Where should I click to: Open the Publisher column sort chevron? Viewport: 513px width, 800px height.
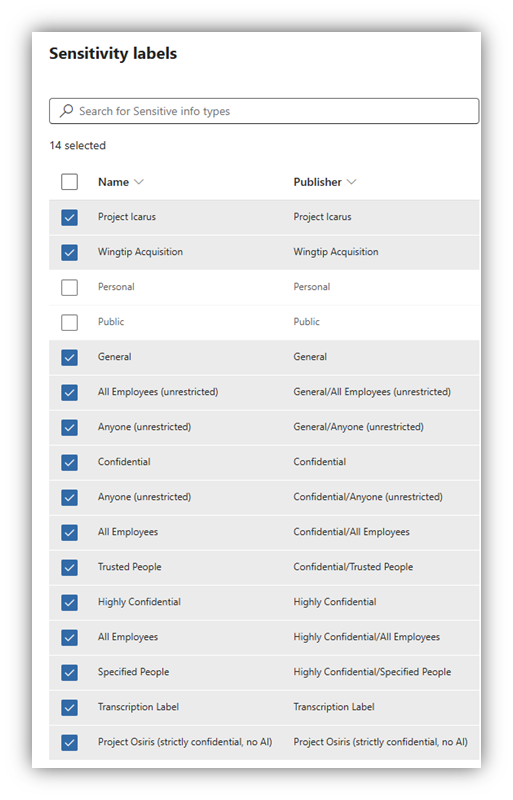pos(351,182)
